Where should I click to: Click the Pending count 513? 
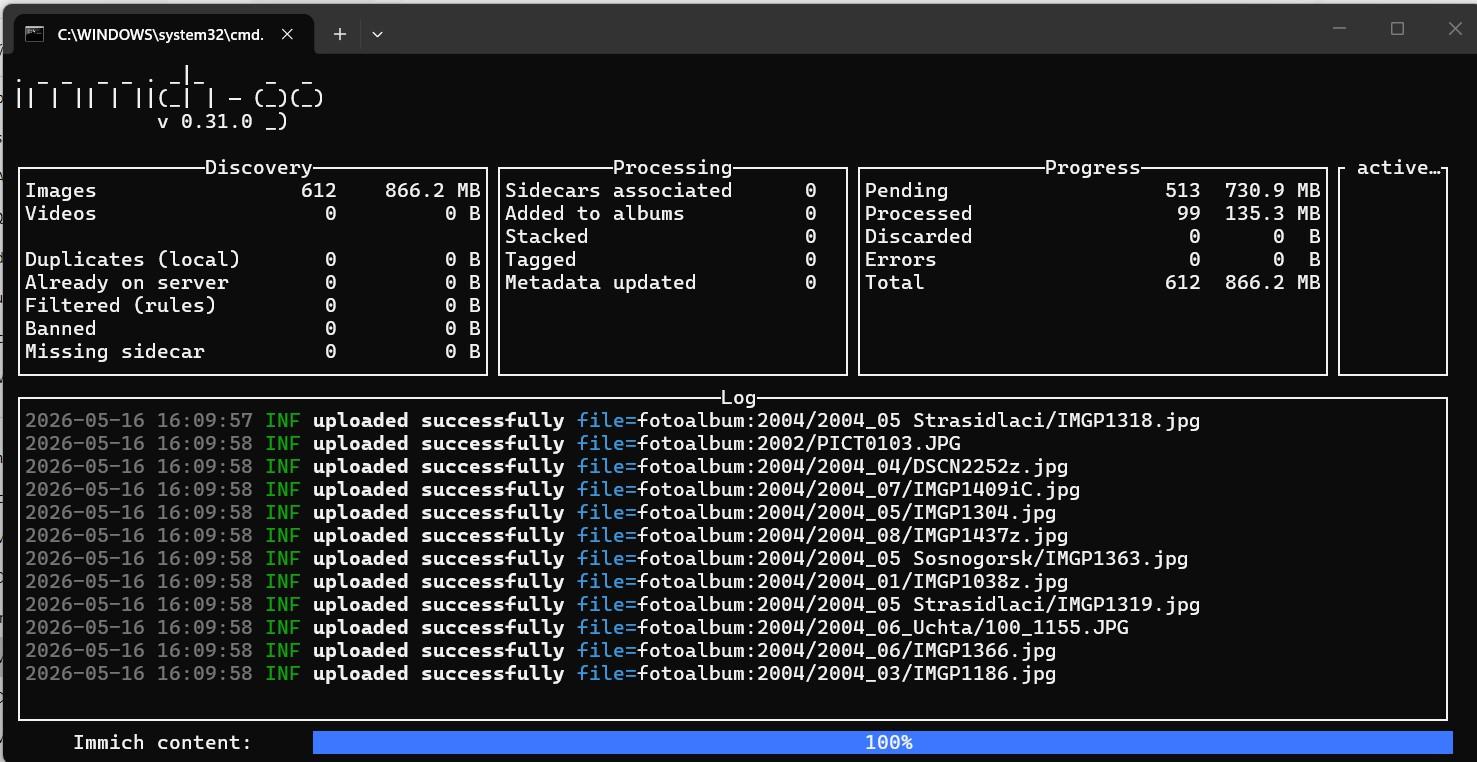tap(1183, 190)
